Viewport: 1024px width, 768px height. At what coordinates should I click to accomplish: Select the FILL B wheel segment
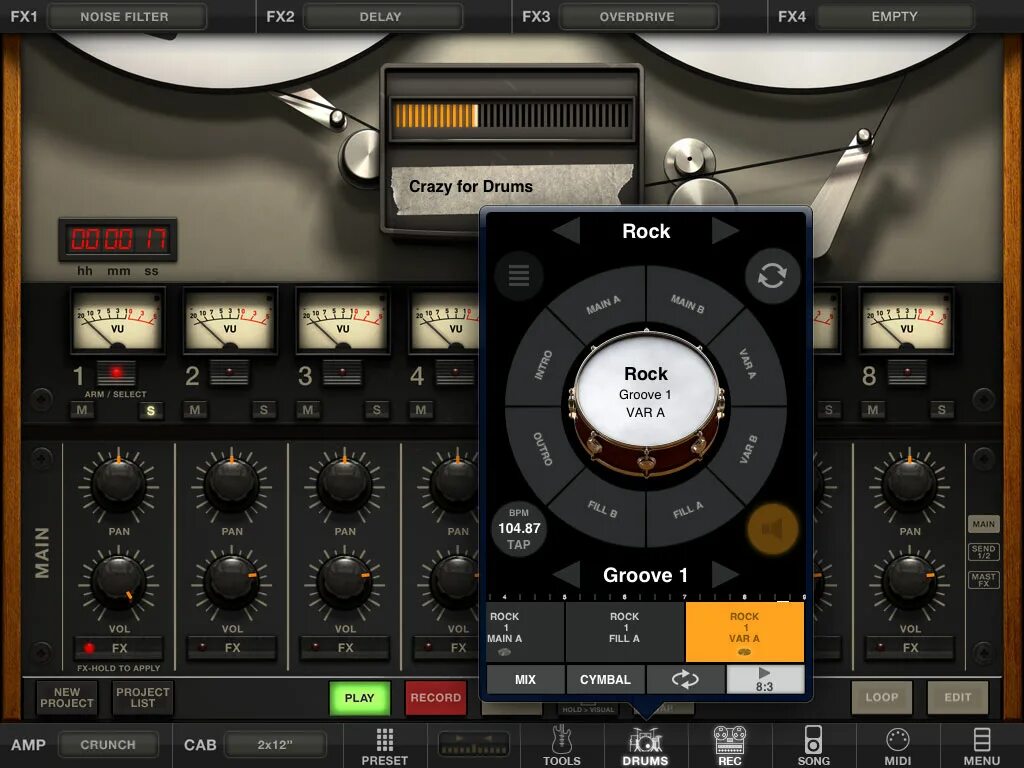[x=602, y=509]
